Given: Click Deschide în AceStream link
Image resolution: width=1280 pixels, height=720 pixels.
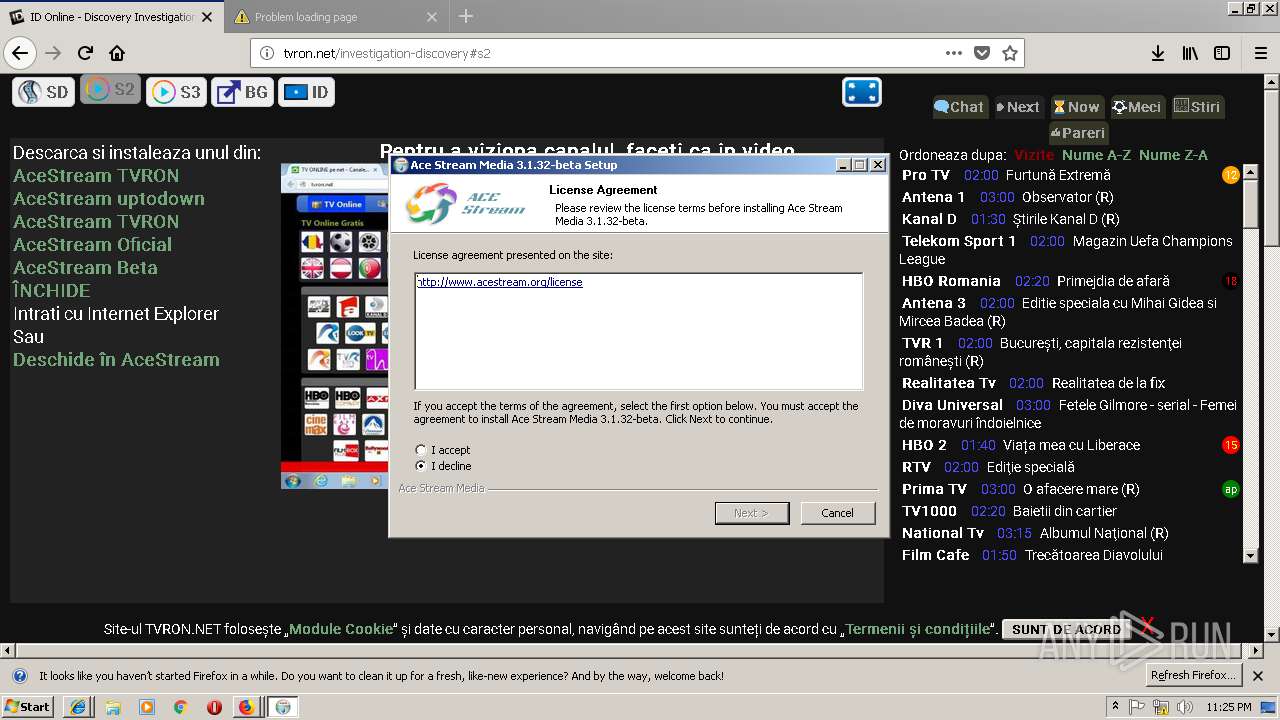Looking at the screenshot, I should tap(116, 360).
